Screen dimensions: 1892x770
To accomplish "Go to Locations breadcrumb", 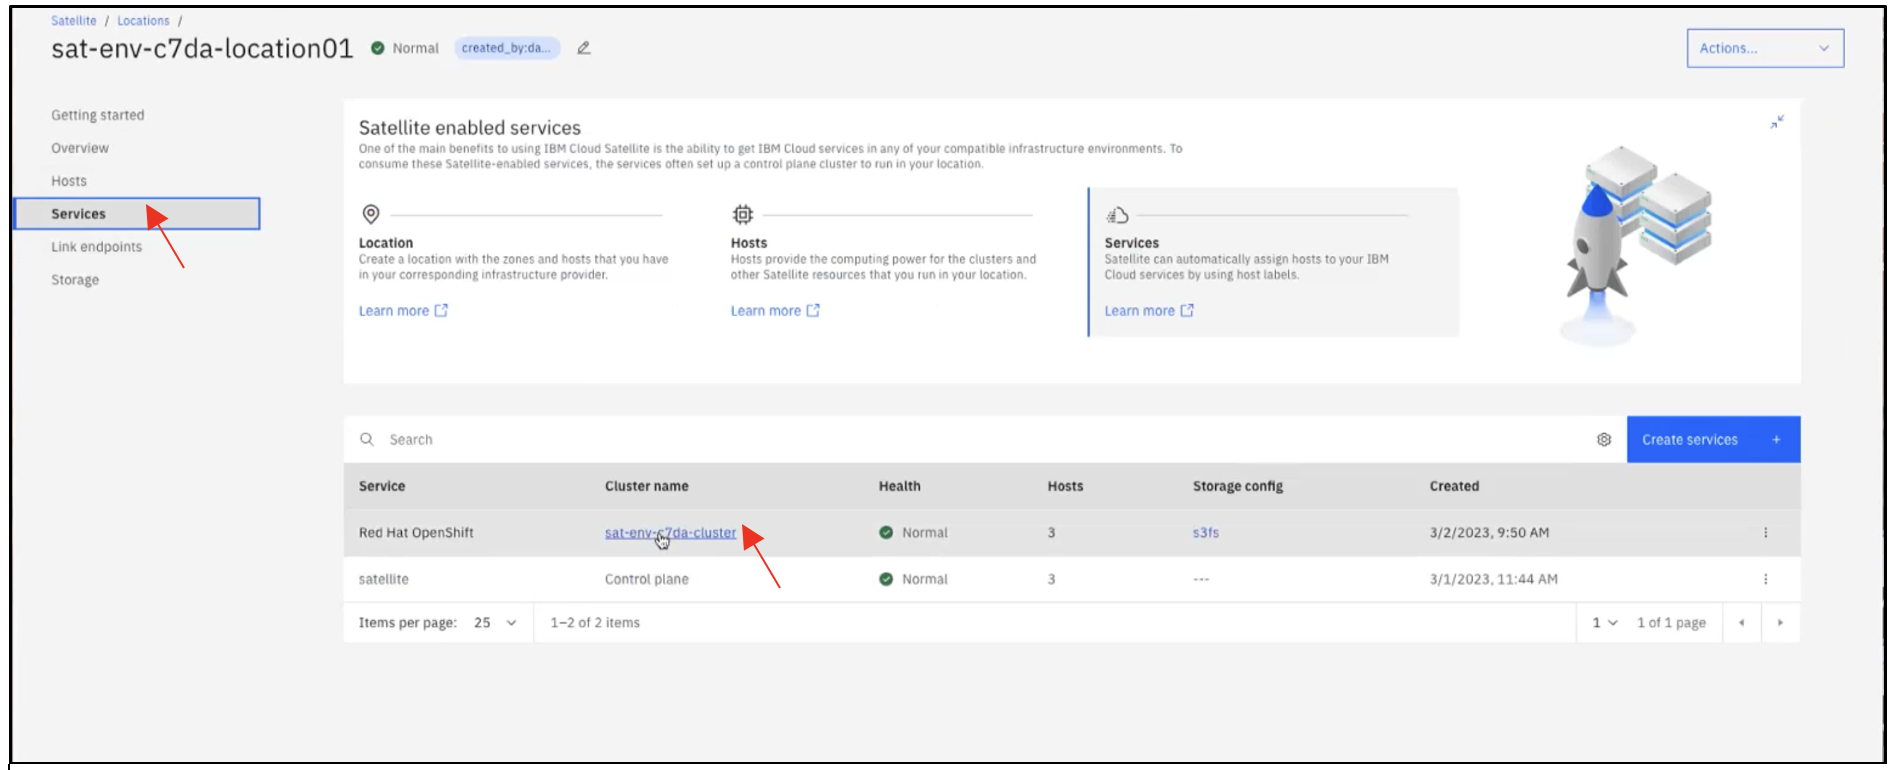I will pos(143,21).
